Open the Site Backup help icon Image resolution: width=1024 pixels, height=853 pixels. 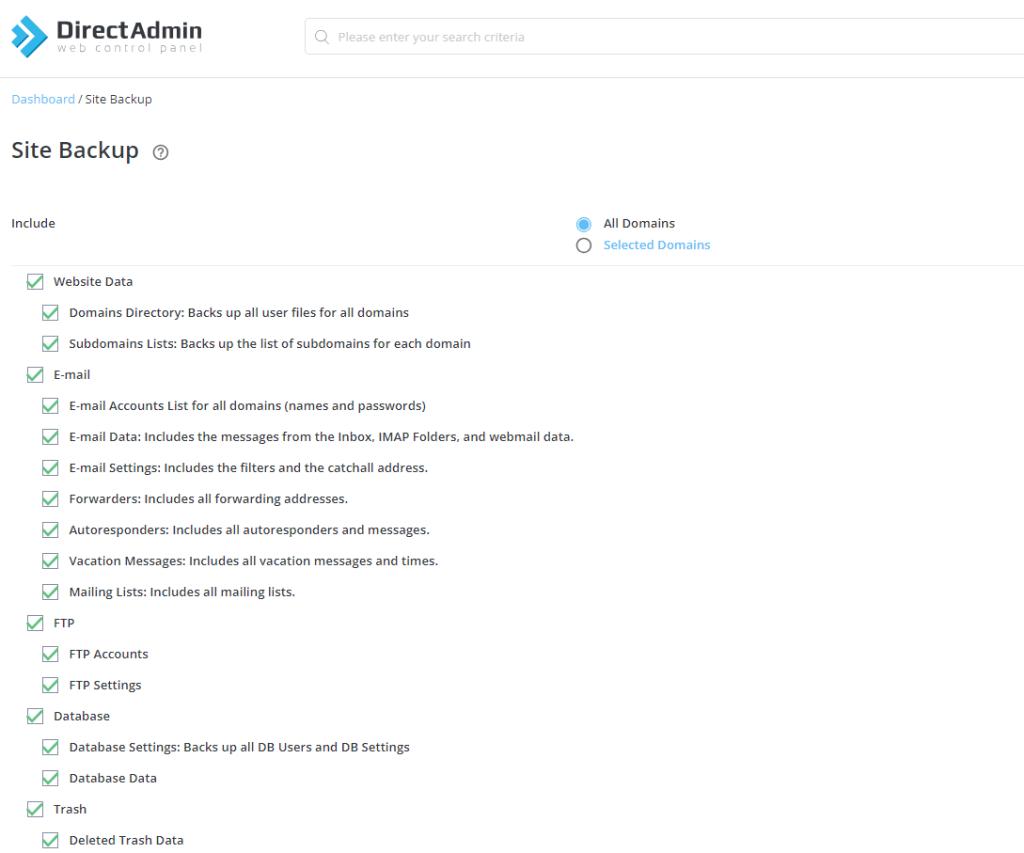tap(160, 152)
